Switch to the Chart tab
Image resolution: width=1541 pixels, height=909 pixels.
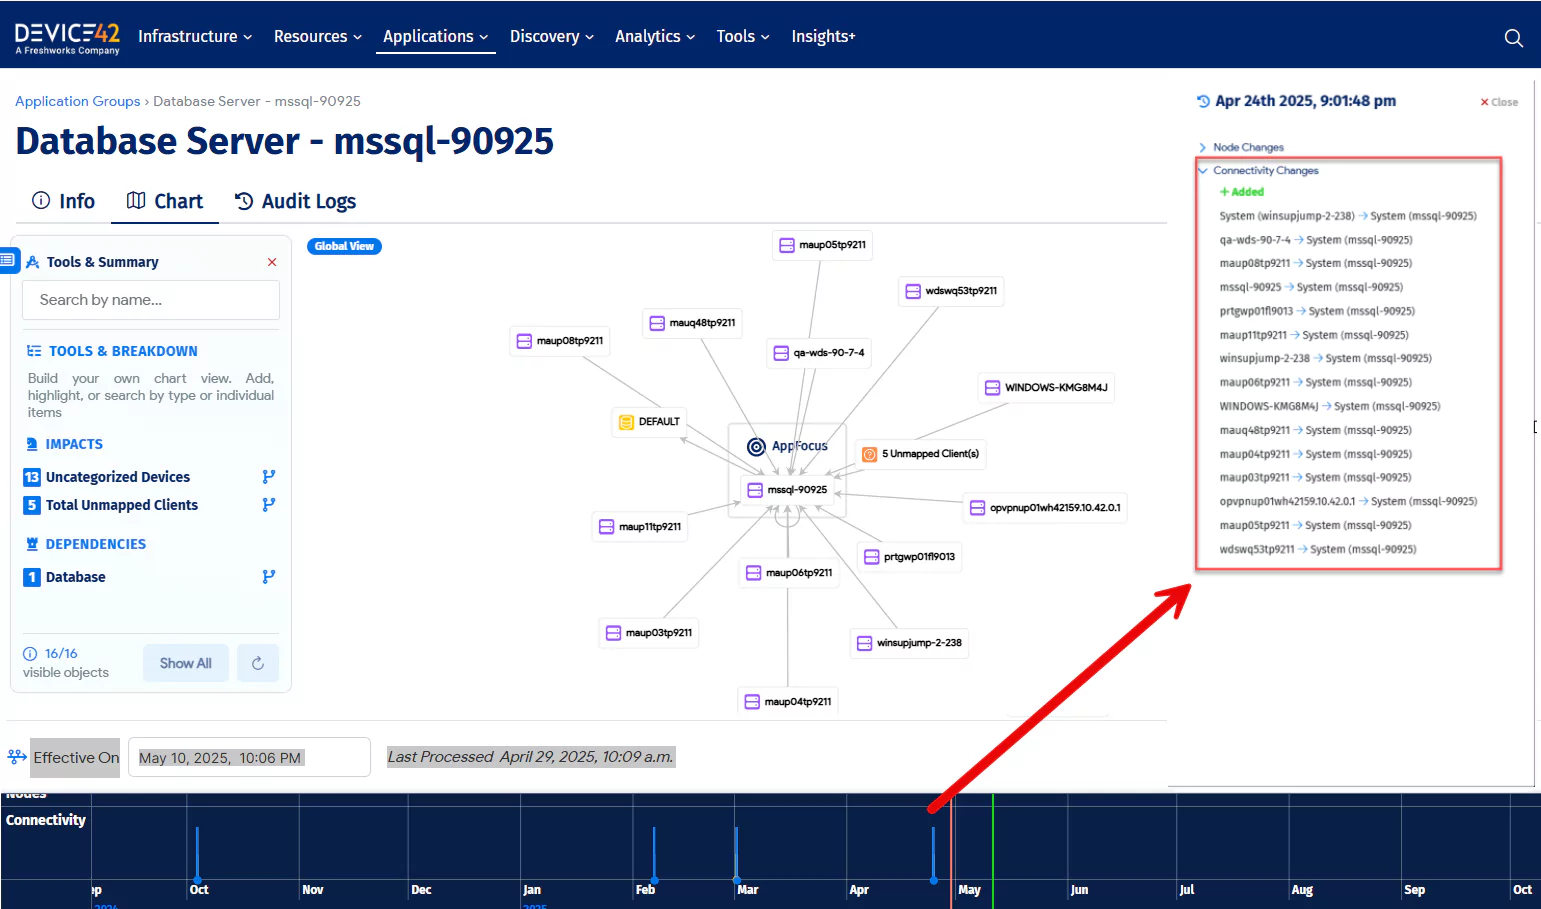pyautogui.click(x=165, y=201)
